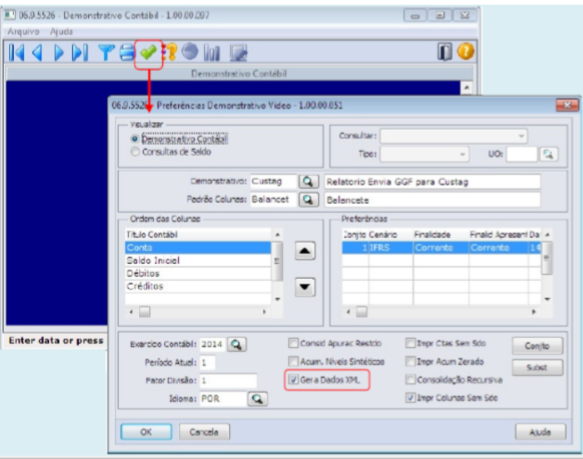583x459 pixels.
Task: Click horizontal scrollbar thumb of Preferências grid
Action: 362,312
